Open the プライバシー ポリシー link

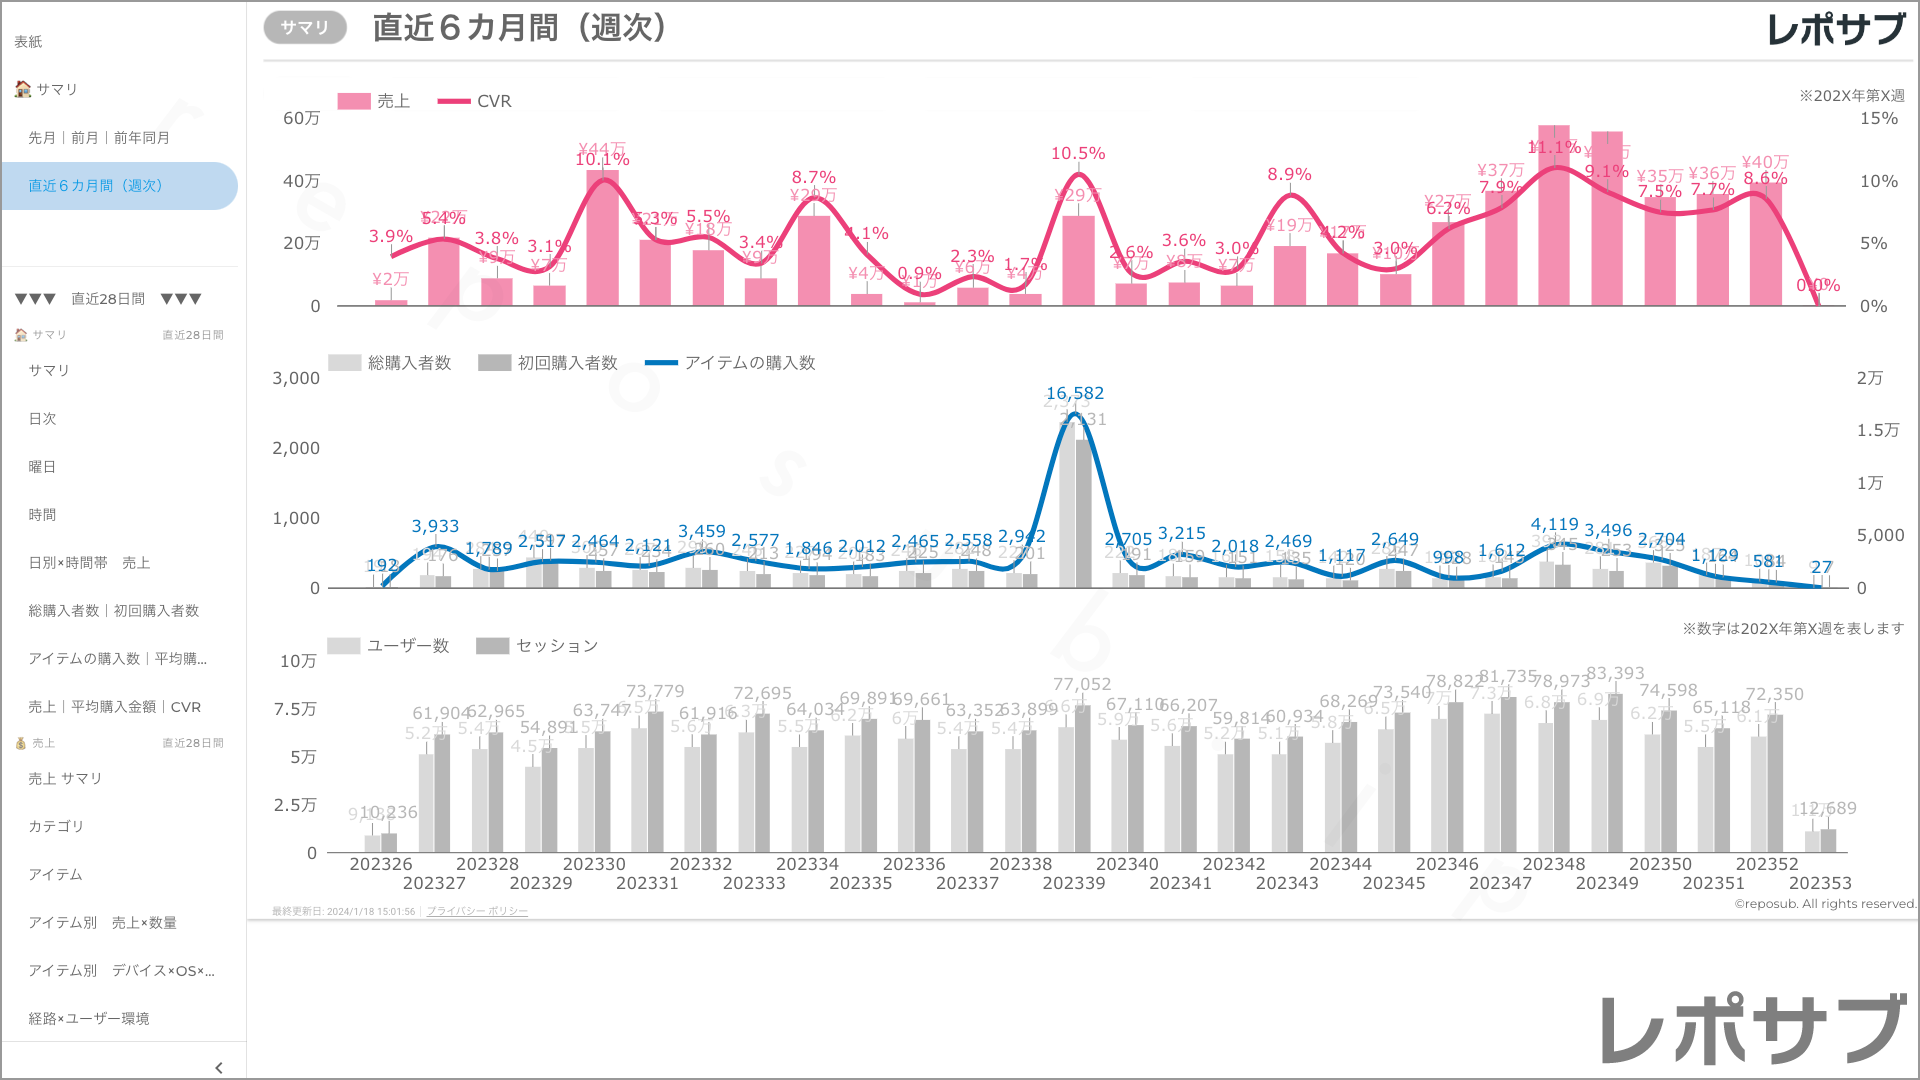477,911
